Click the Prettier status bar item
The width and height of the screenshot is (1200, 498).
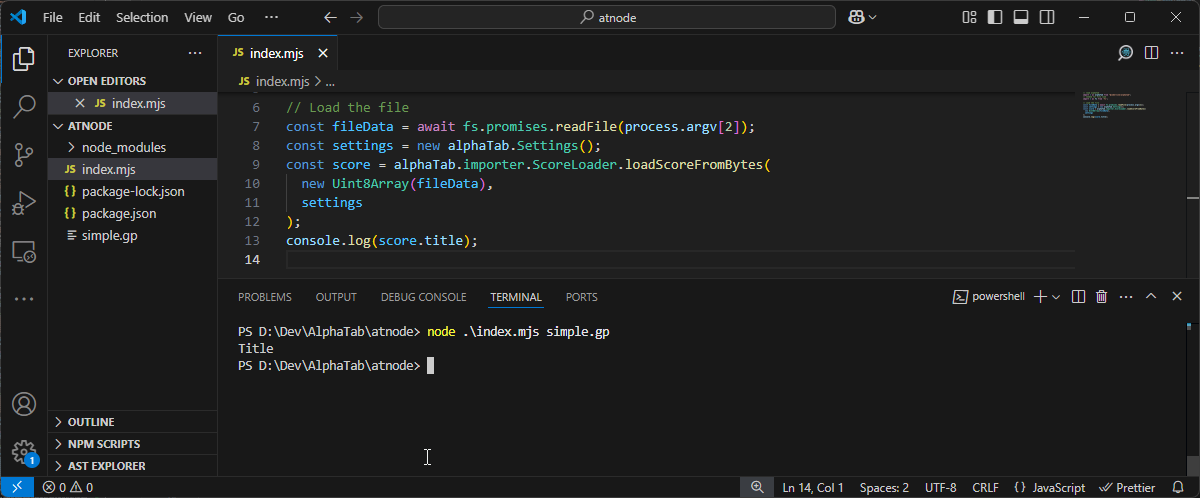[x=1126, y=487]
